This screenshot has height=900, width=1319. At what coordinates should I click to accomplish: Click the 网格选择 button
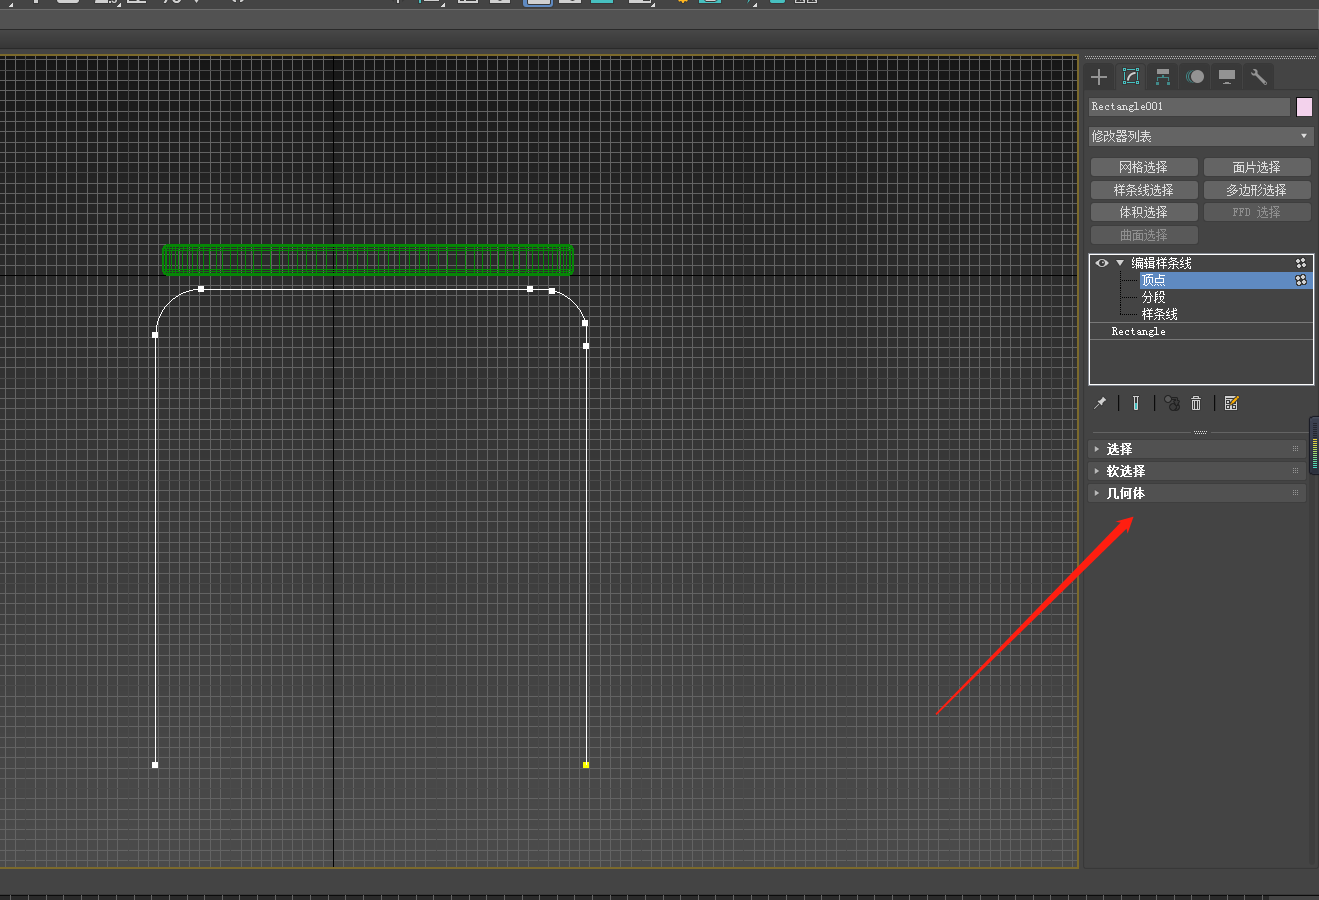1144,167
